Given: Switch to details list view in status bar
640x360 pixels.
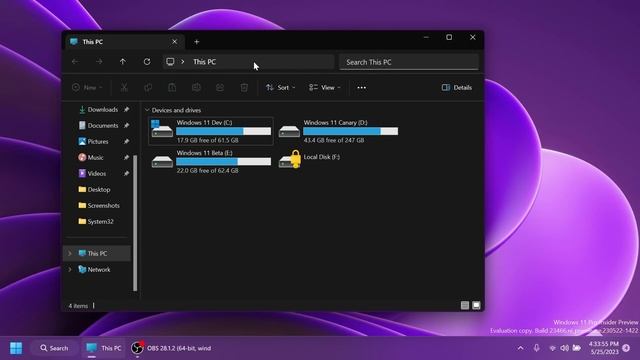Looking at the screenshot, I should pyautogui.click(x=465, y=305).
